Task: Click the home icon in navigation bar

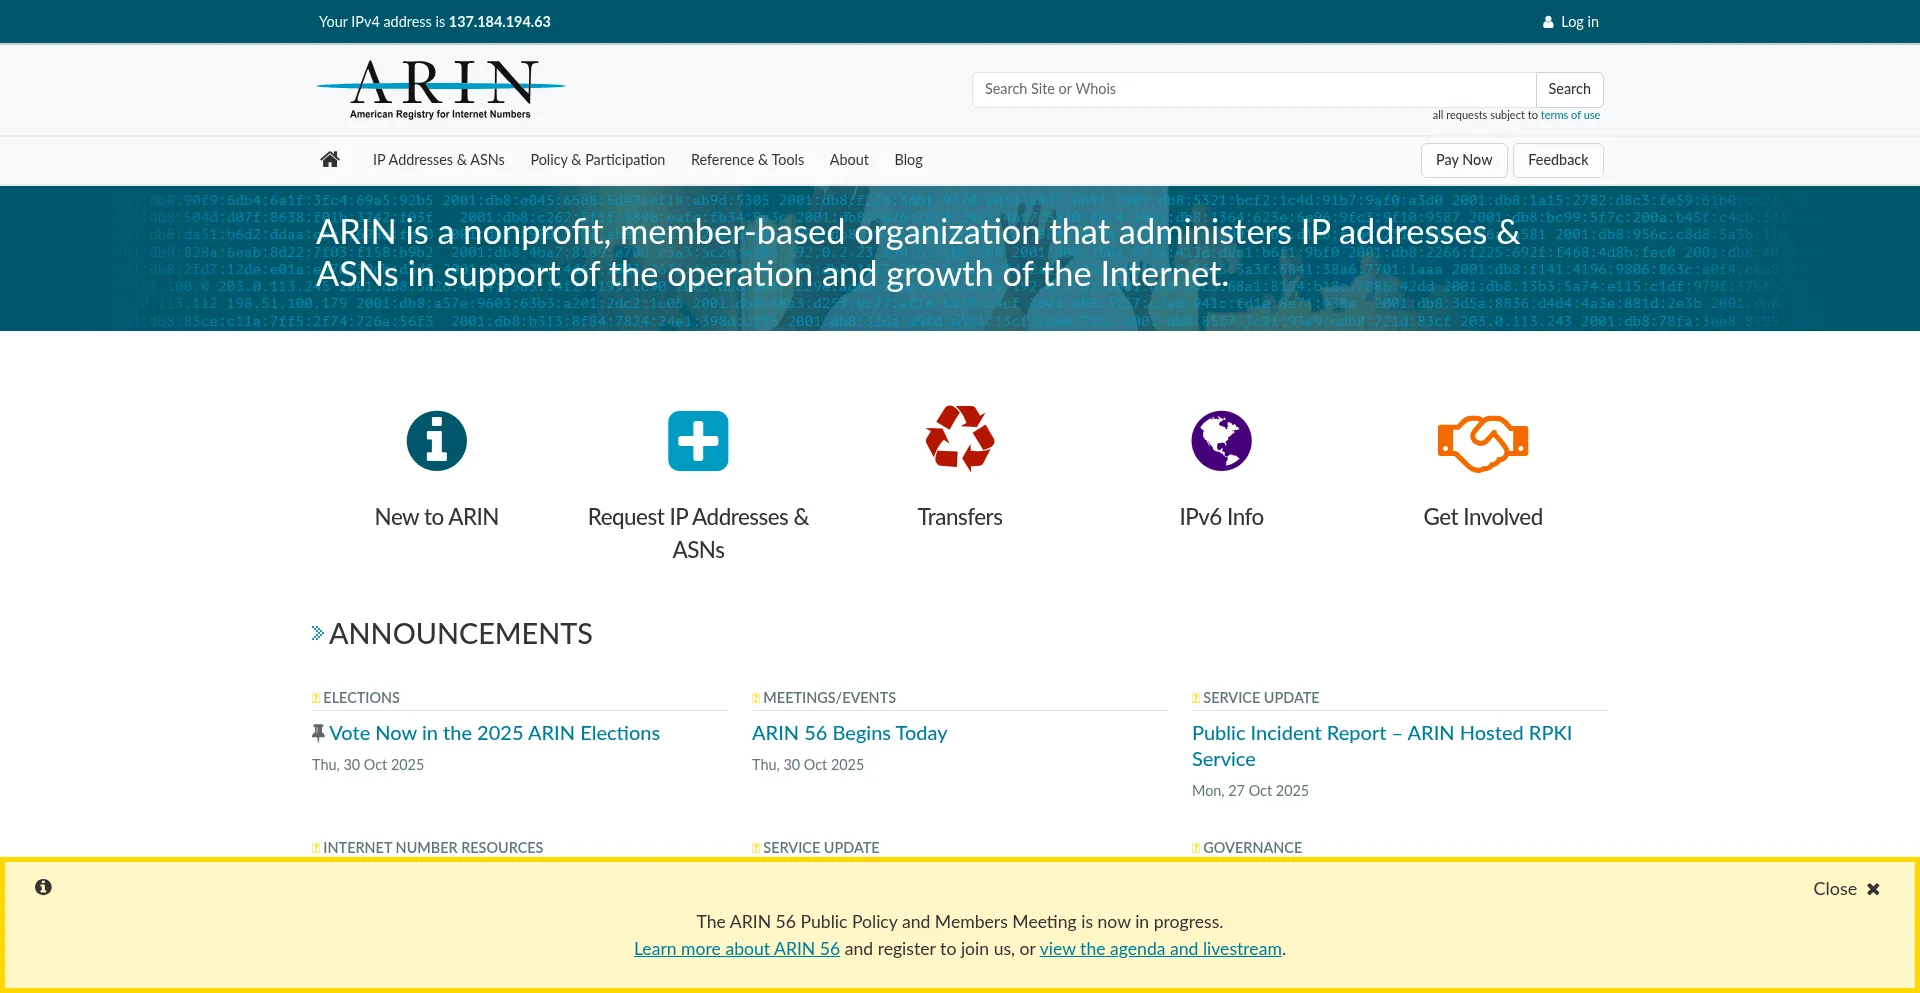Action: coord(330,160)
